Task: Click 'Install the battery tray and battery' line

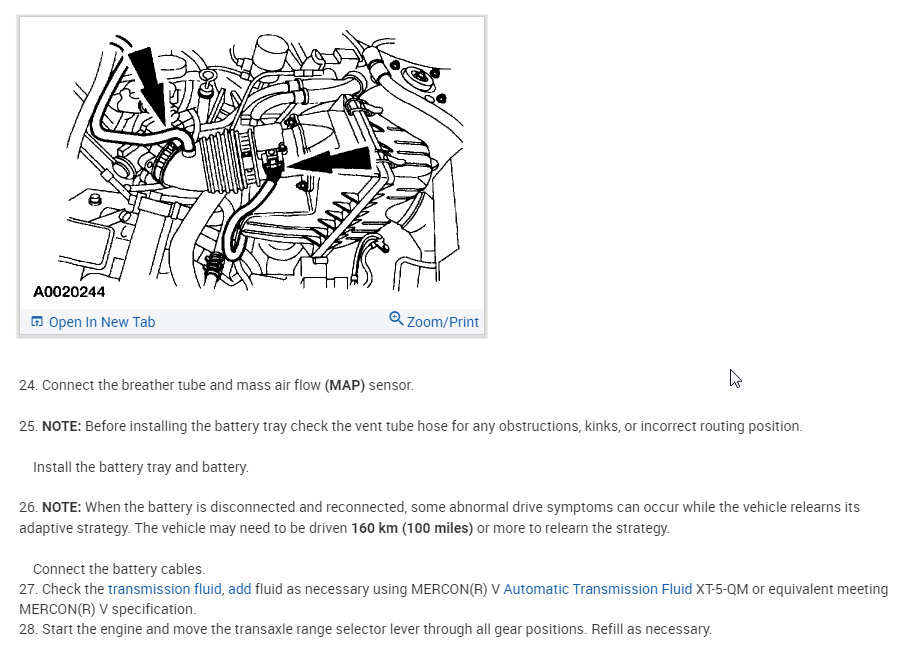Action: coord(141,467)
